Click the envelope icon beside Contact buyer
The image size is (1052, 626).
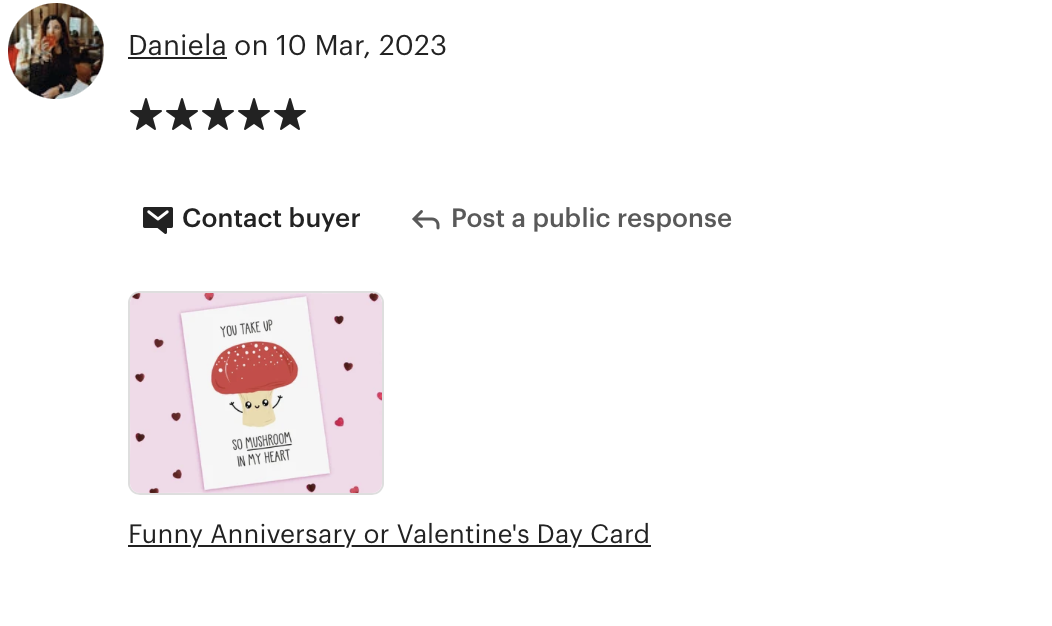[x=158, y=219]
